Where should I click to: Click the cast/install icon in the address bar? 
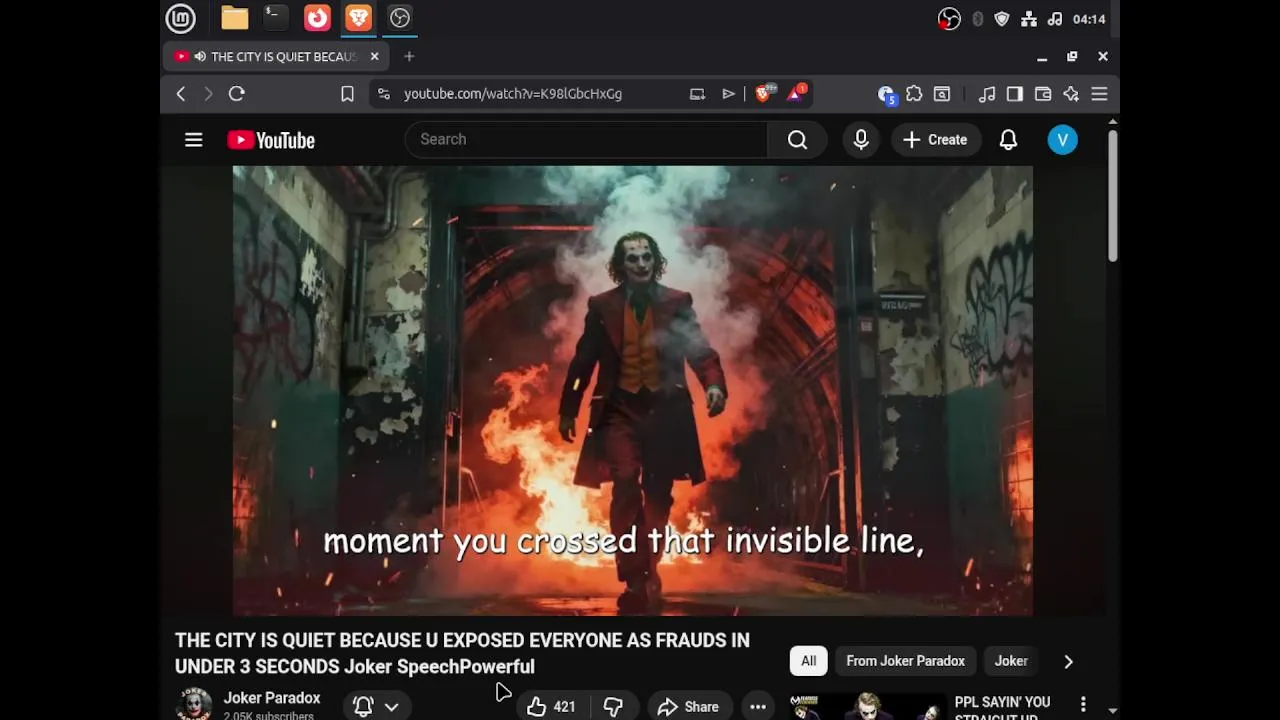(697, 94)
